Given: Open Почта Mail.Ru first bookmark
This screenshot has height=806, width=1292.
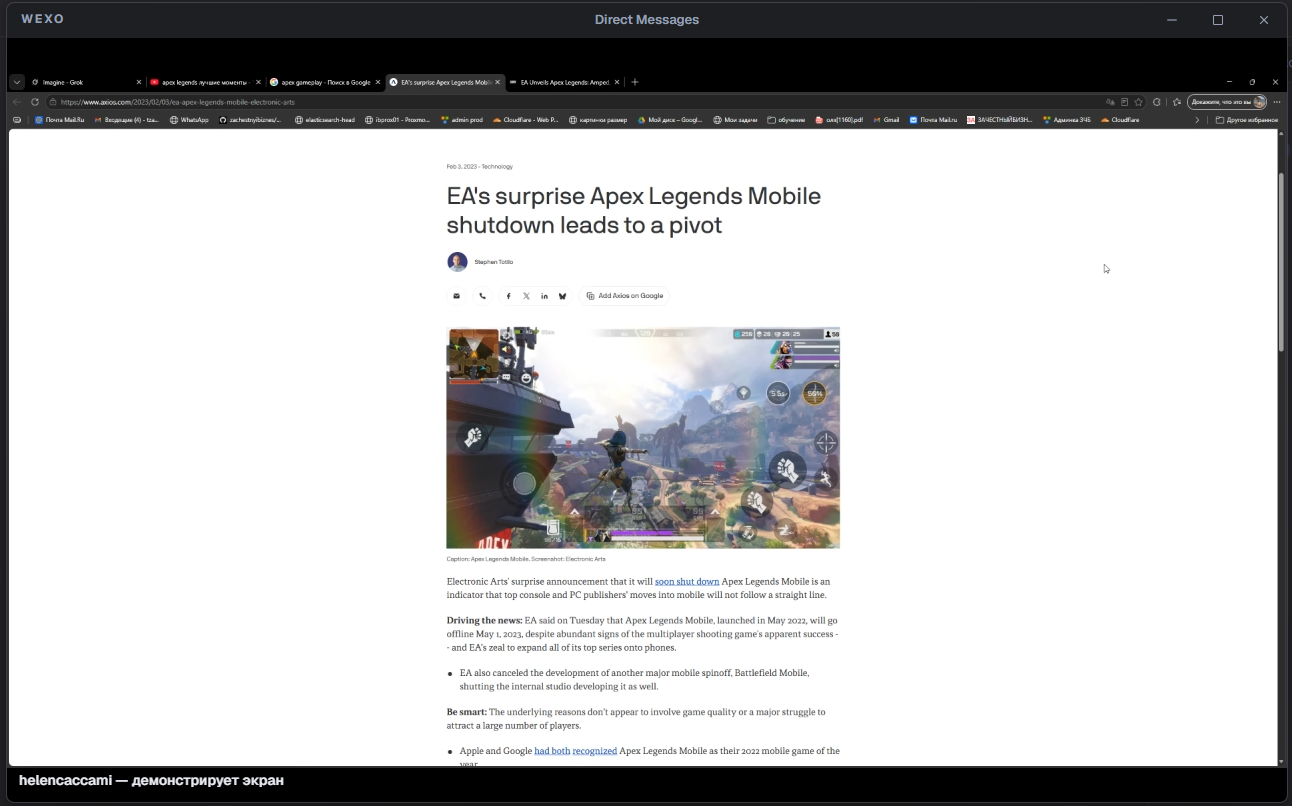Looking at the screenshot, I should [59, 120].
